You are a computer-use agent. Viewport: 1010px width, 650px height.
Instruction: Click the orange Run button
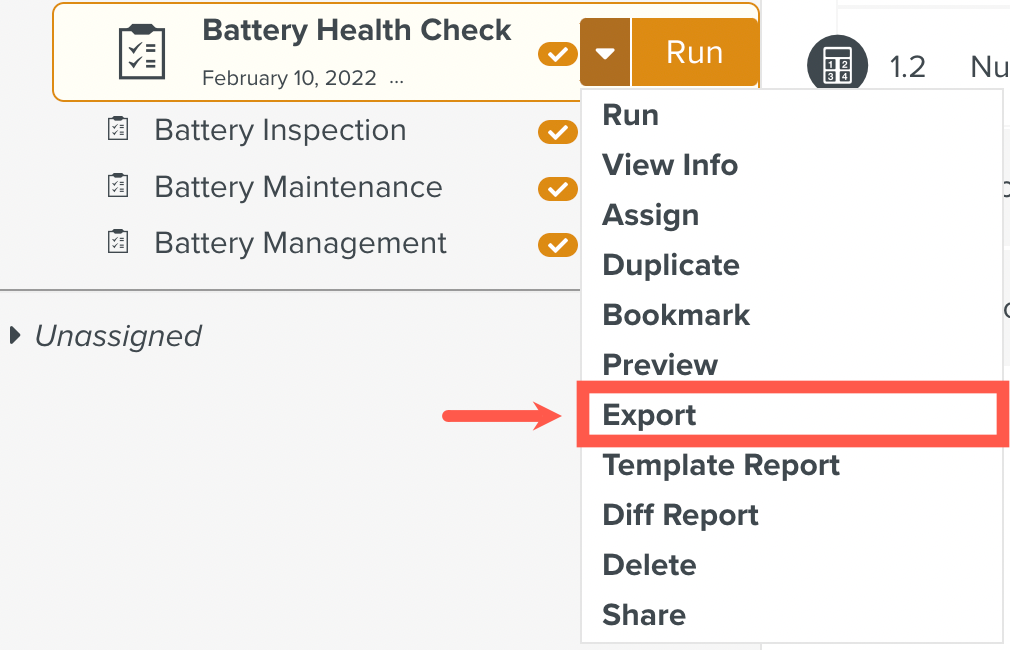[x=694, y=52]
